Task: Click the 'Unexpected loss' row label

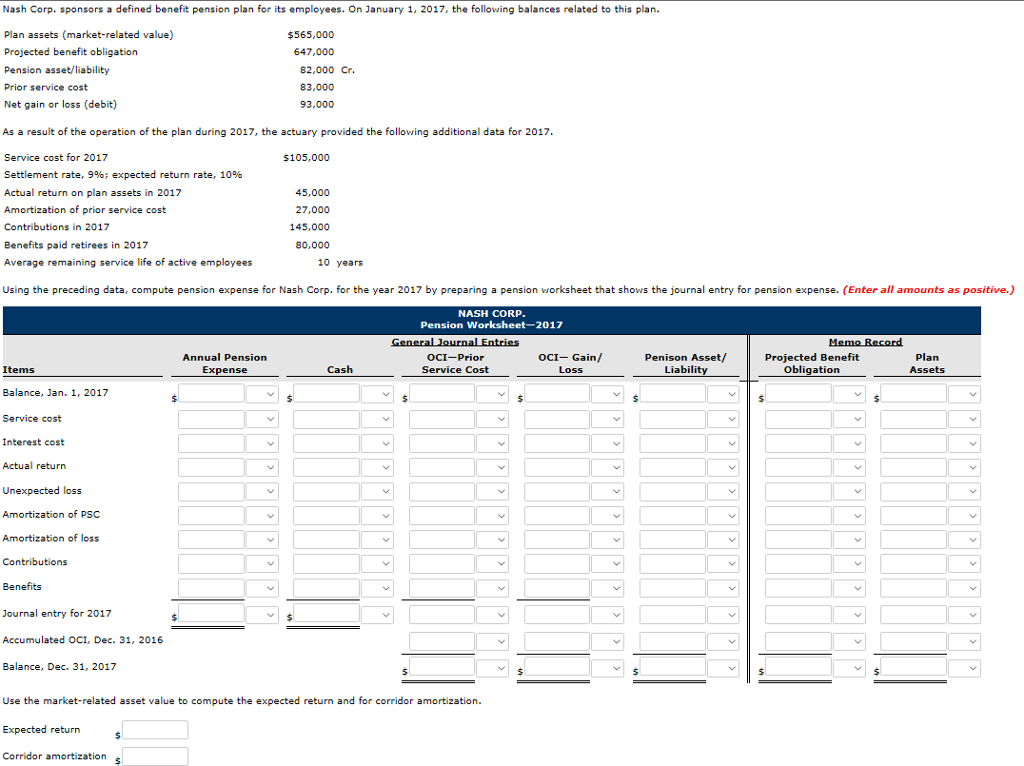Action: [x=42, y=490]
